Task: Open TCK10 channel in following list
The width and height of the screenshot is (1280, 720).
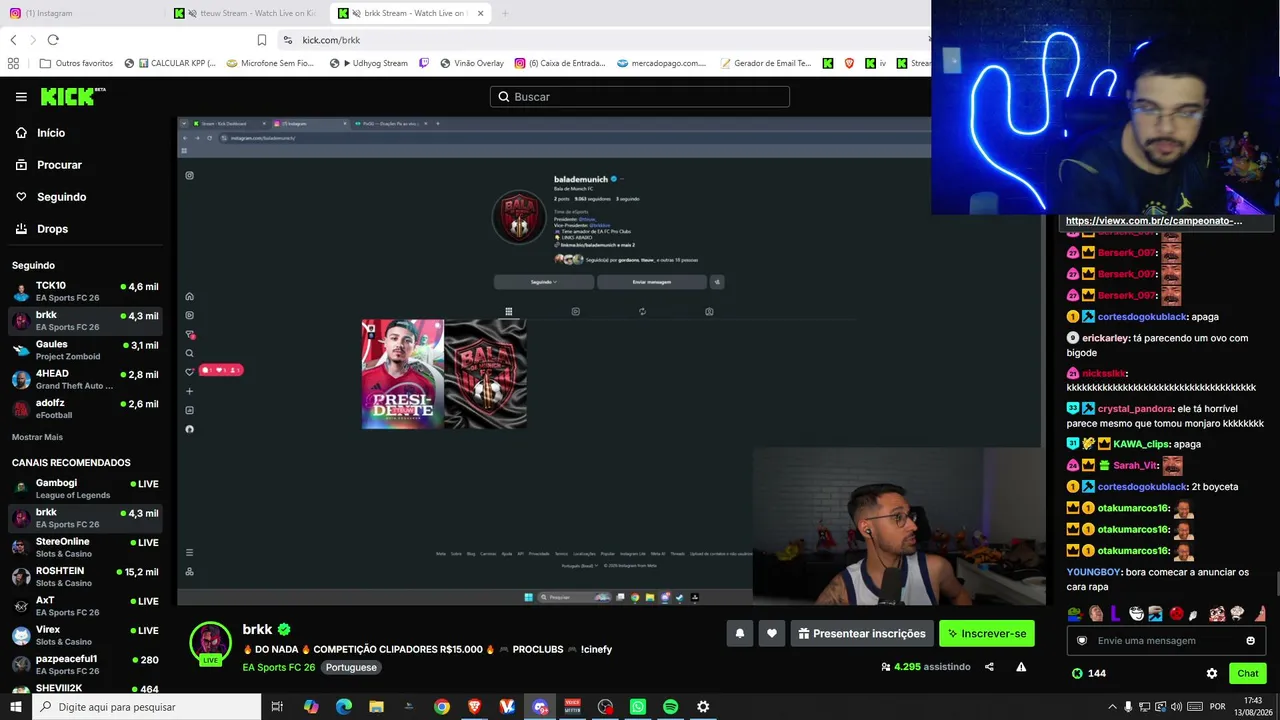Action: pos(85,292)
